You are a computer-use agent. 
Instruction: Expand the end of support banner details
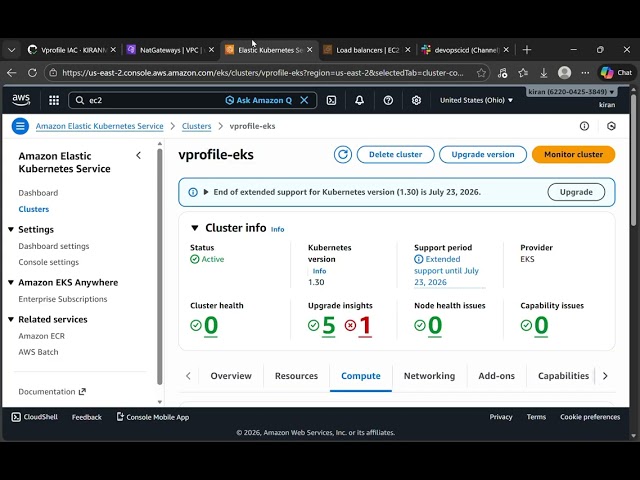point(206,192)
